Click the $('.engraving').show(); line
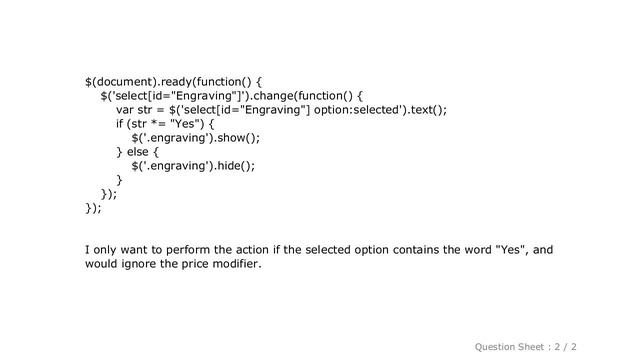This screenshot has height=360, width=640. tap(196, 138)
